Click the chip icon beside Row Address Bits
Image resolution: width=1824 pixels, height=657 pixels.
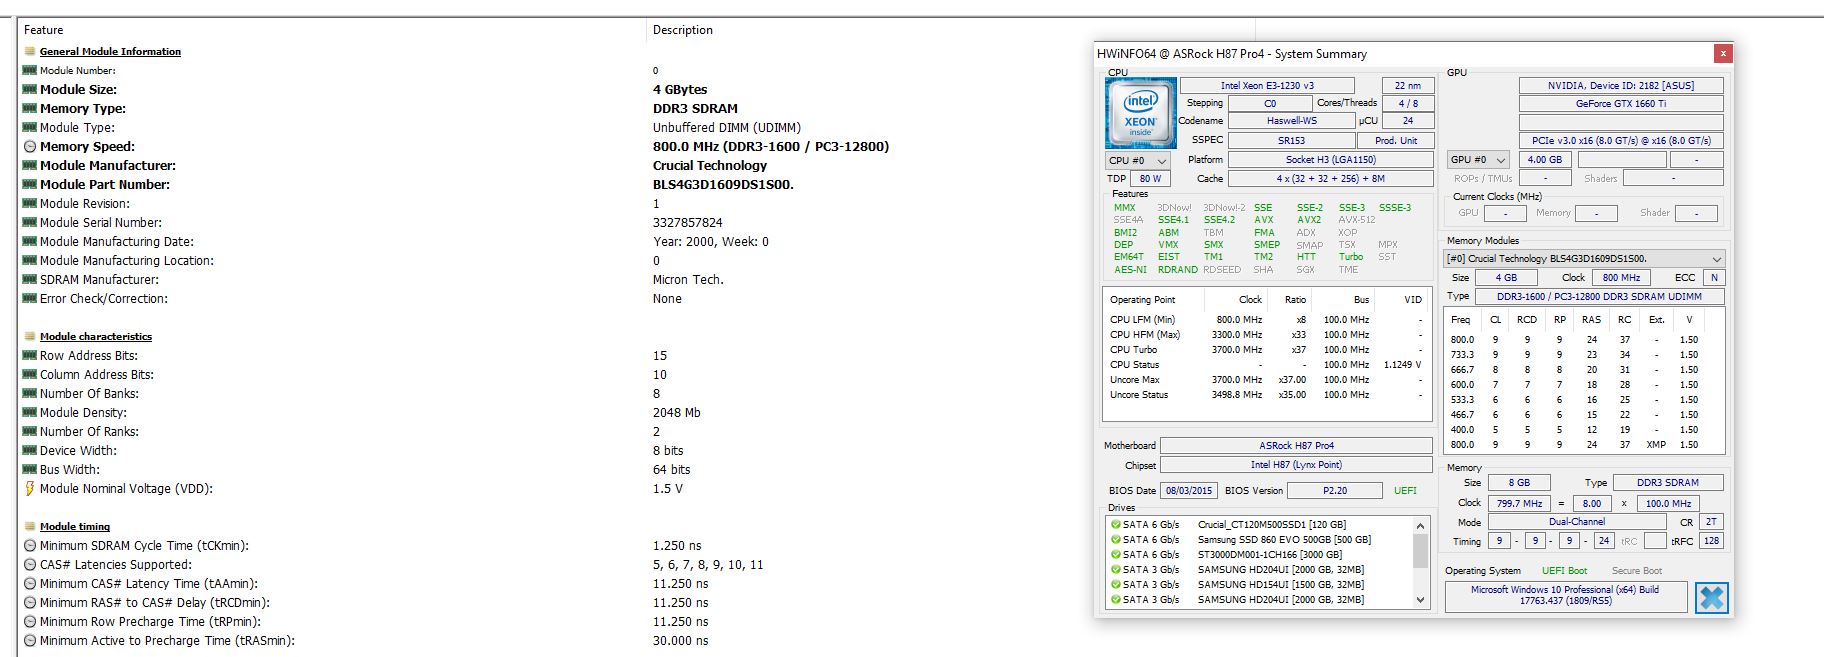point(29,355)
